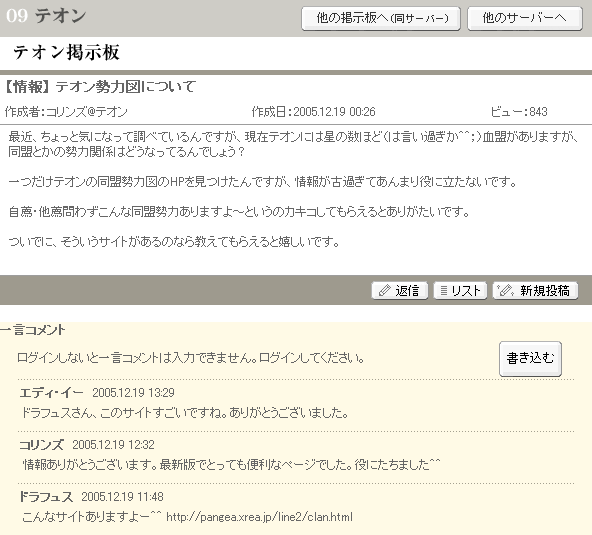This screenshot has height=535, width=592.
Task: Click テオン掲示板 board heading
Action: [x=66, y=52]
